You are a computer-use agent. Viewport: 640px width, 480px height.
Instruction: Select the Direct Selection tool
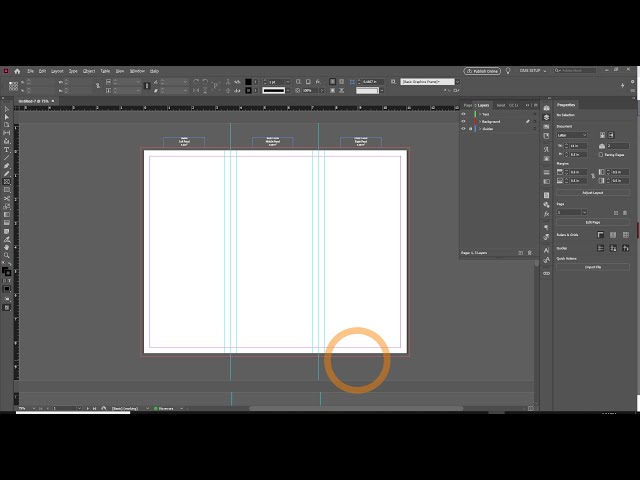(7, 117)
